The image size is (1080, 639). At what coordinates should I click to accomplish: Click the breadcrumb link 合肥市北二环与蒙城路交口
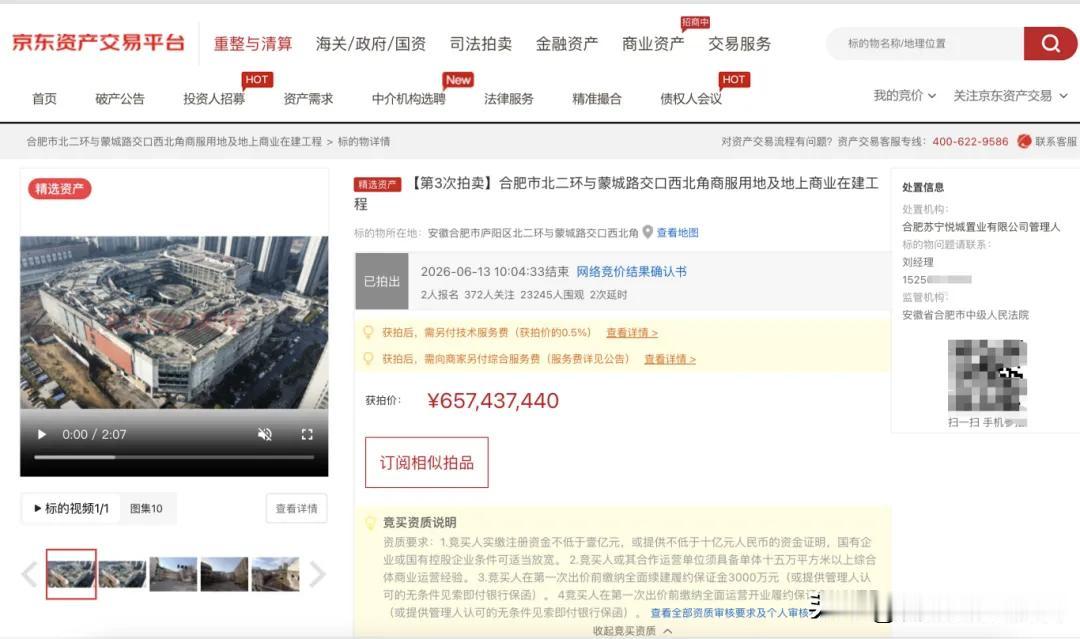pyautogui.click(x=174, y=142)
